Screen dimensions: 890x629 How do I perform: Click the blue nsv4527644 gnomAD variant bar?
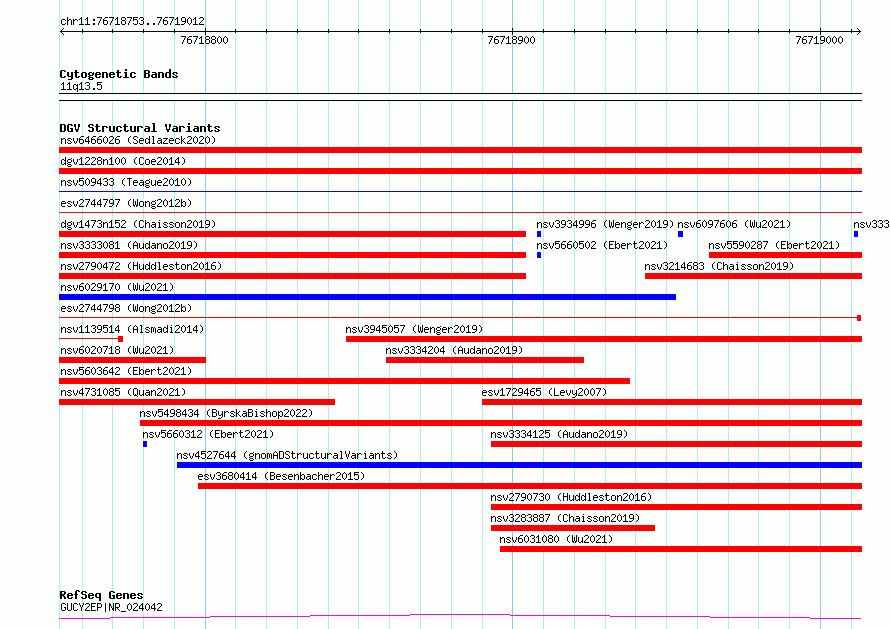tap(519, 465)
